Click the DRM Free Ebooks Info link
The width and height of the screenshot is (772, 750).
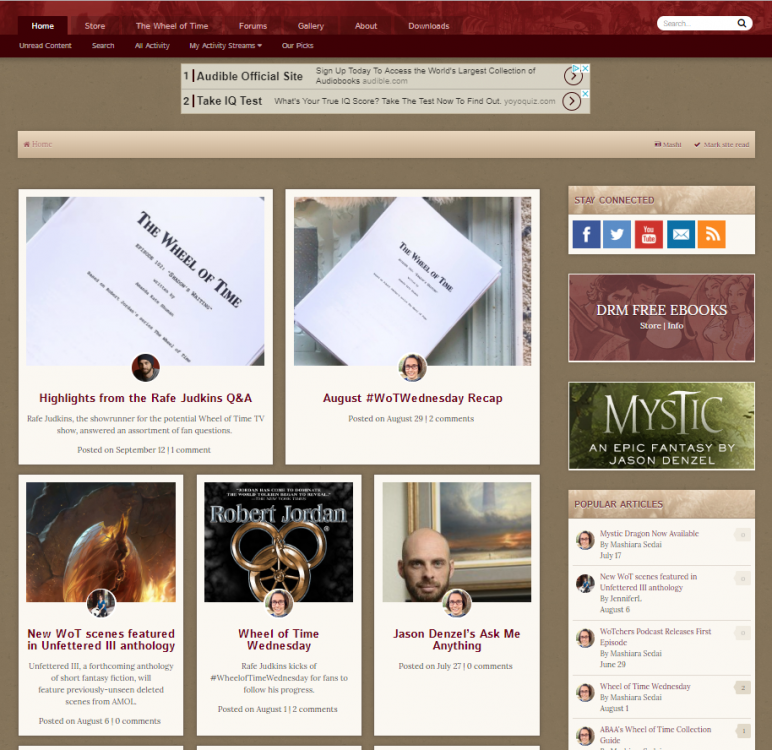click(676, 326)
